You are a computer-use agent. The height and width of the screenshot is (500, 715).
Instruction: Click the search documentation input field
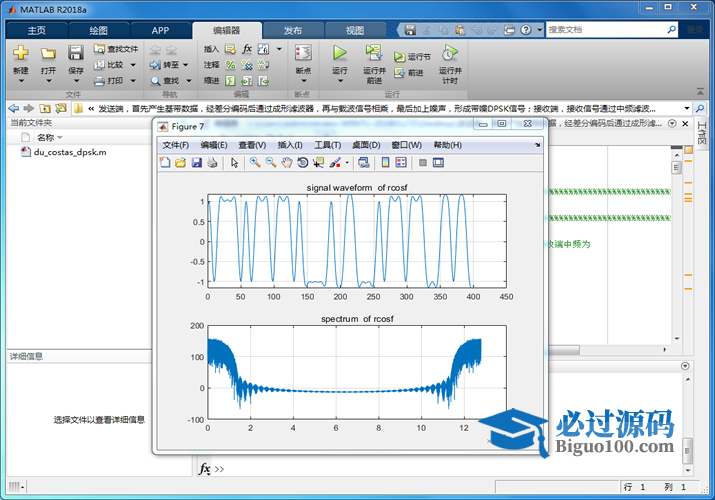606,30
